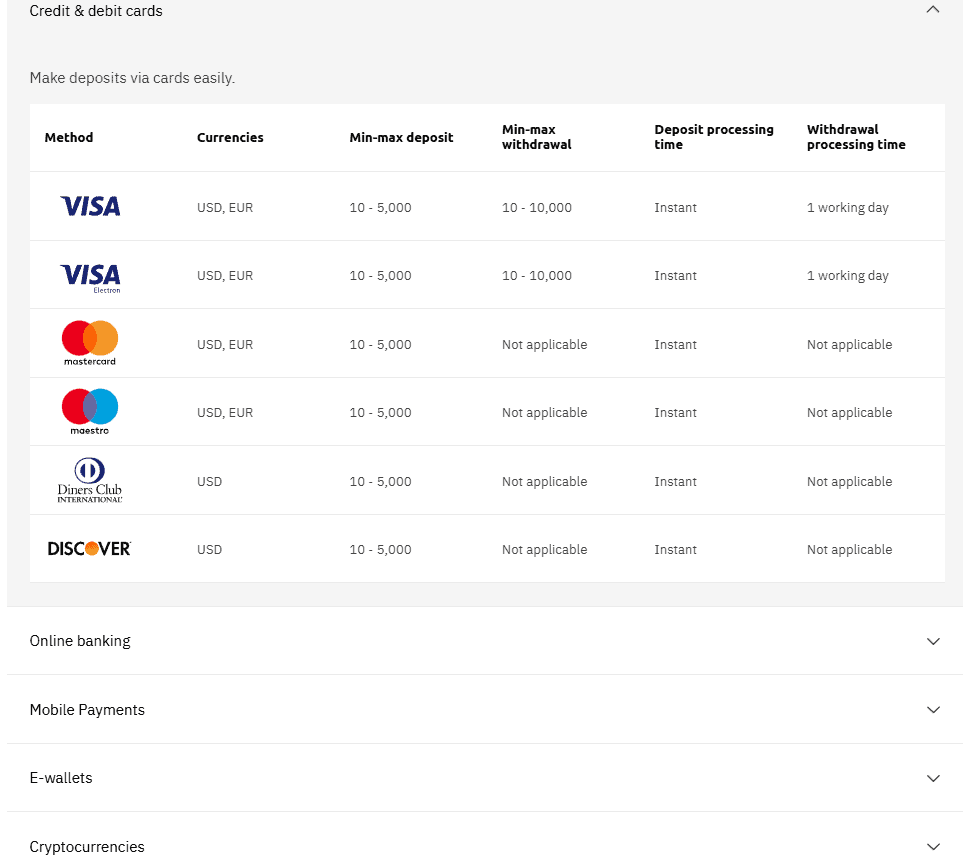This screenshot has width=963, height=865.
Task: Click the Deposit processing time header
Action: (714, 137)
